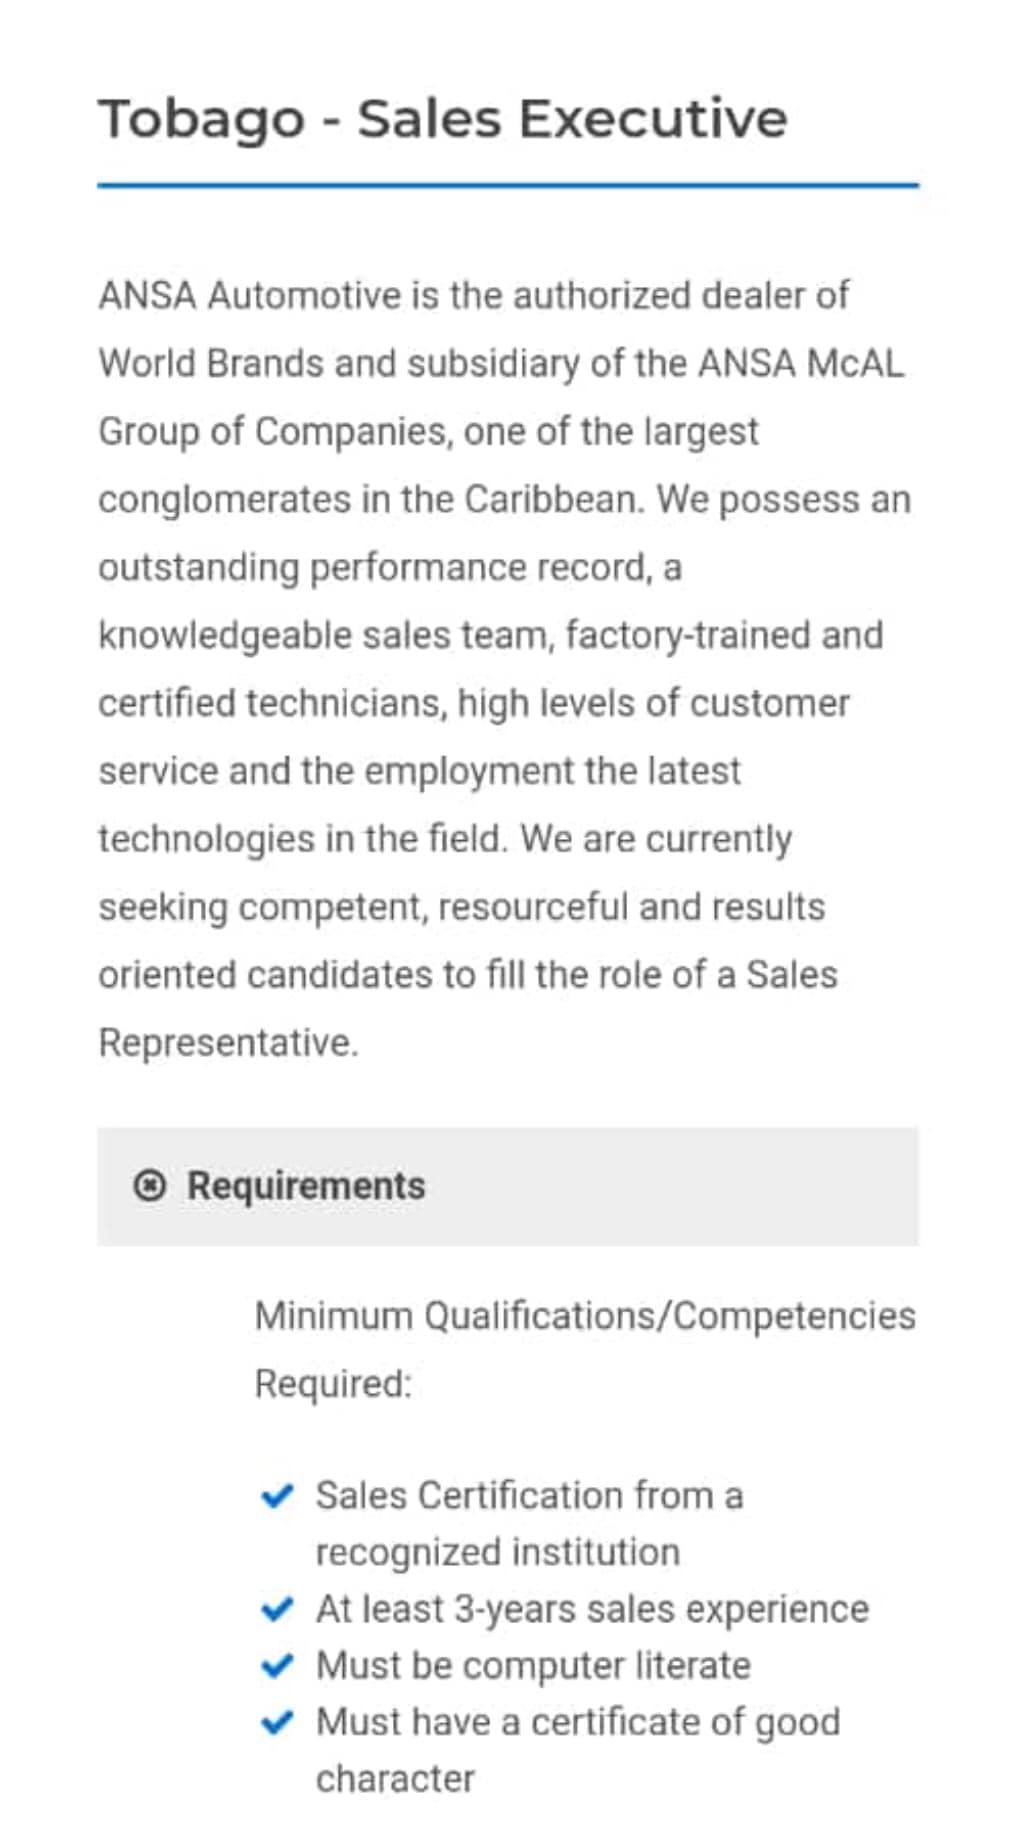Screen dimensions: 1016x1832
Task: Click the word character in the last item
Action: point(395,1779)
